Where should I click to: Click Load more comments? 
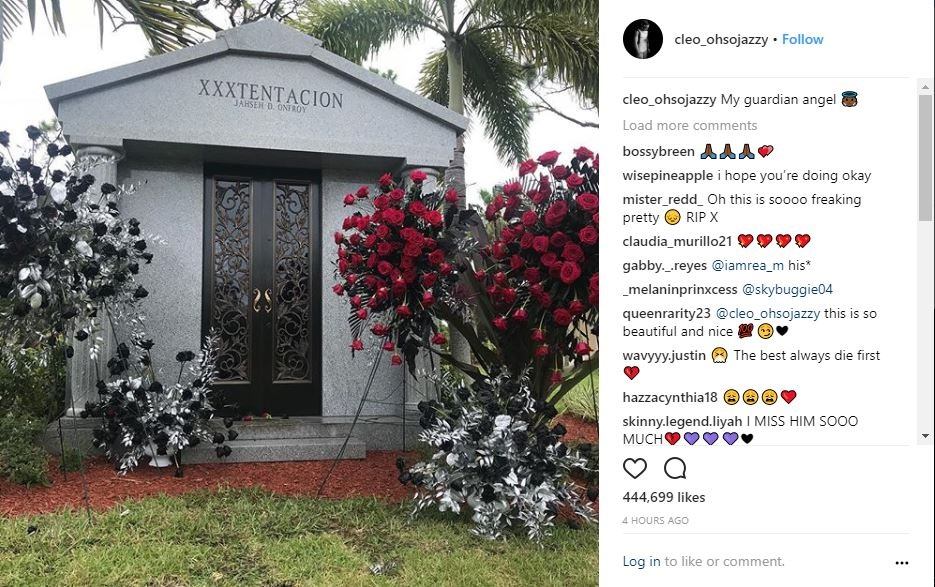(x=690, y=125)
